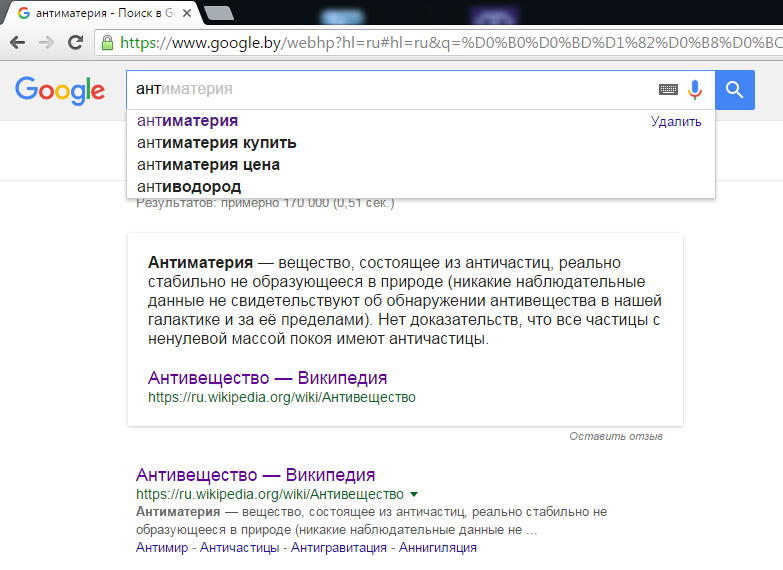Expand the green dropdown arrow beside result URL

tap(413, 495)
